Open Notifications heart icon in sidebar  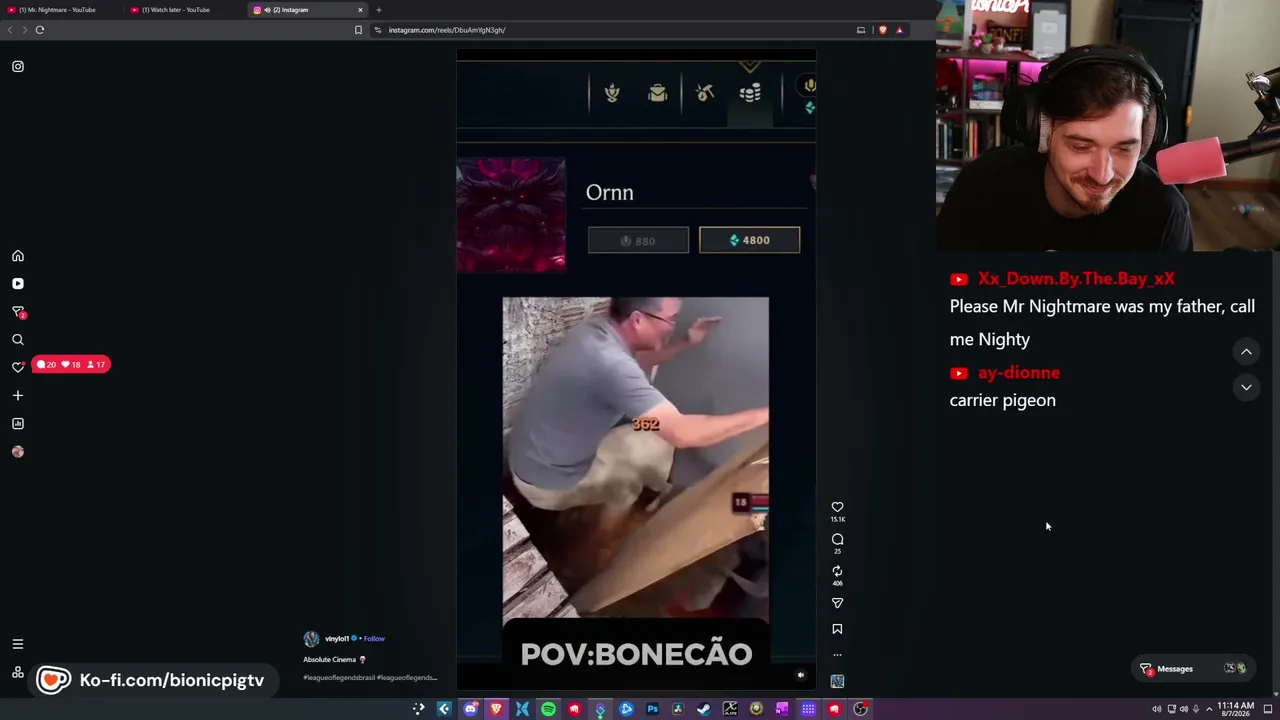18,368
